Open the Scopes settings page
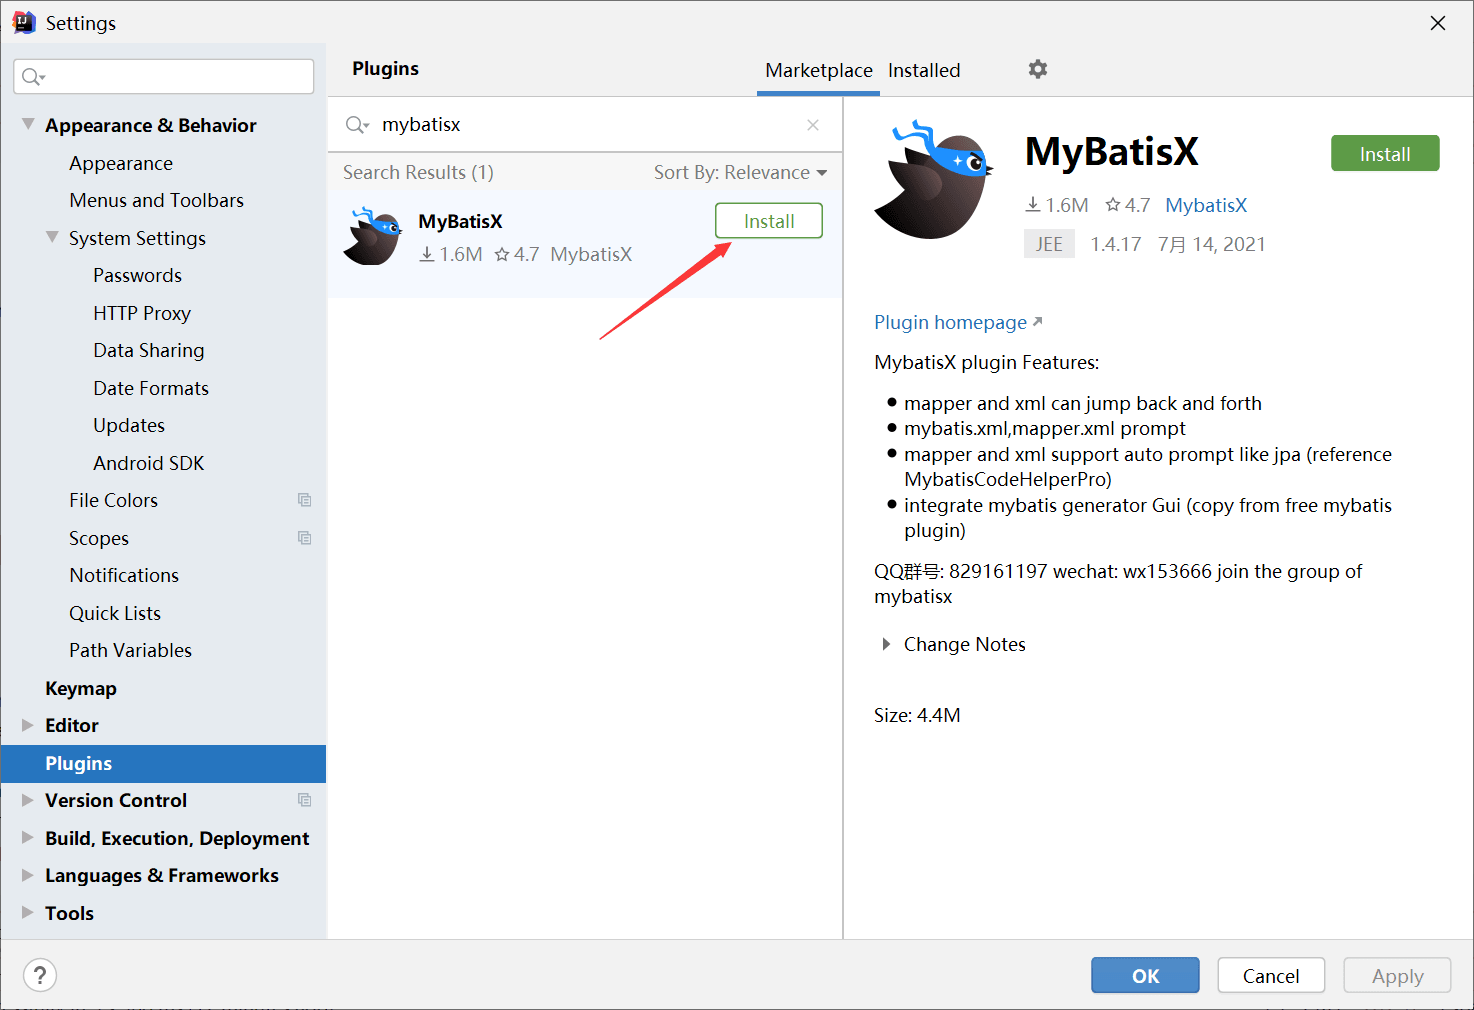The width and height of the screenshot is (1474, 1010). click(99, 538)
